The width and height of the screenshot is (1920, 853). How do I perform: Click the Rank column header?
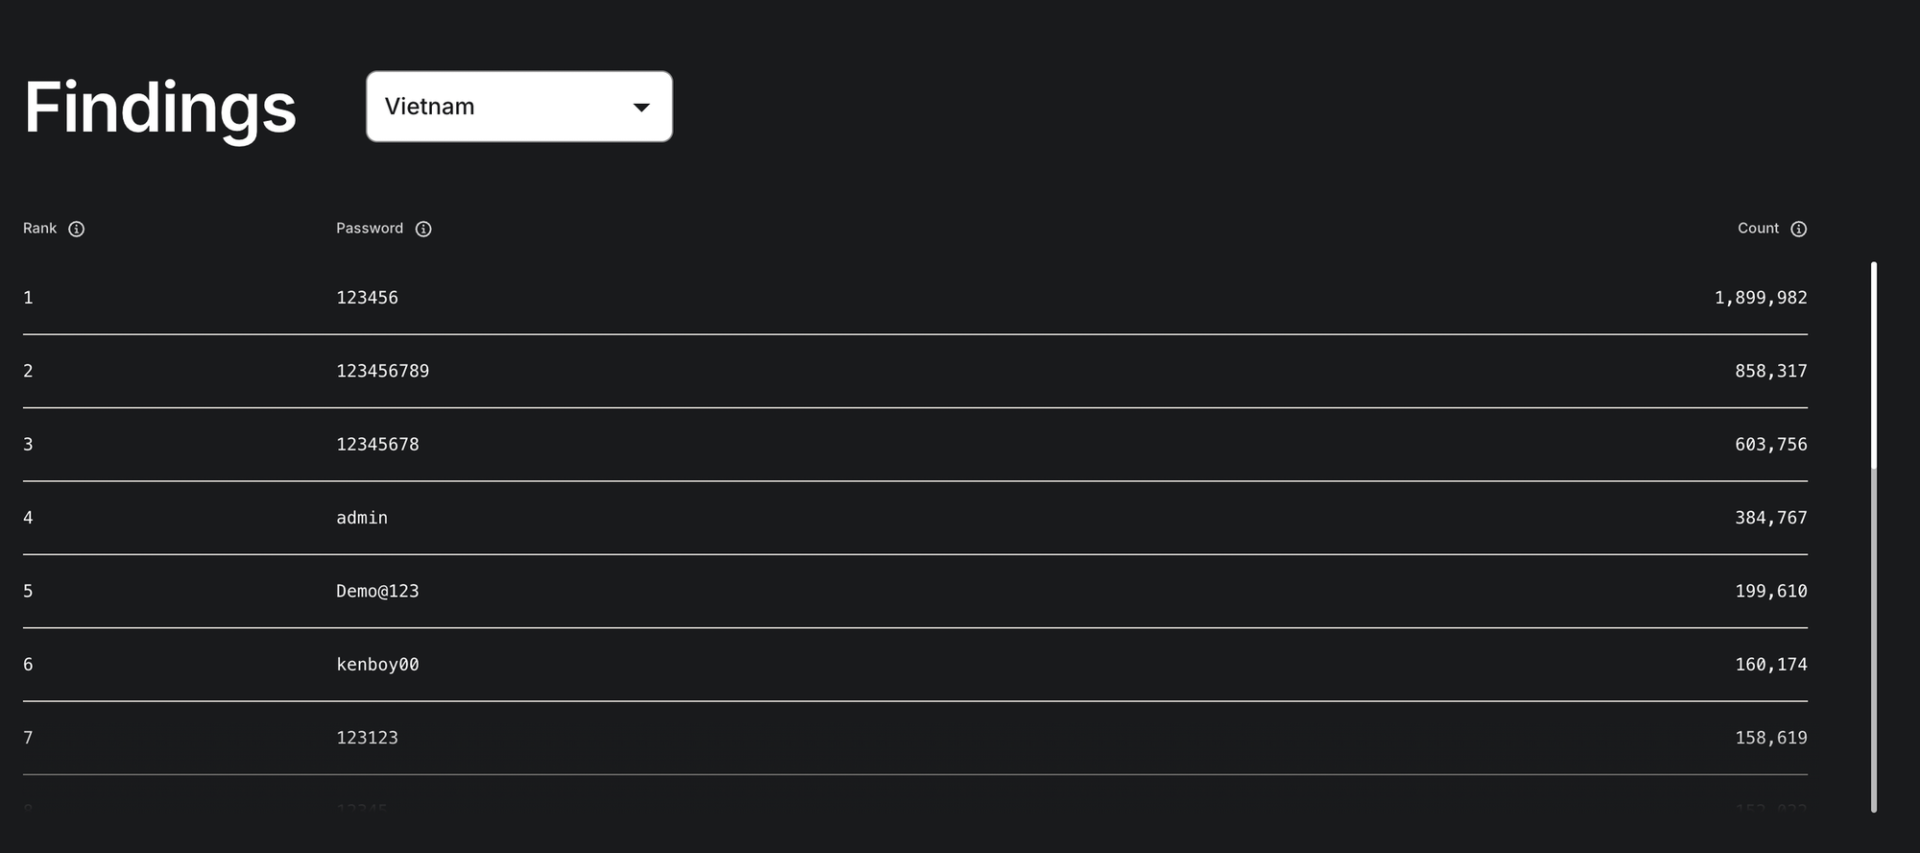(x=40, y=229)
